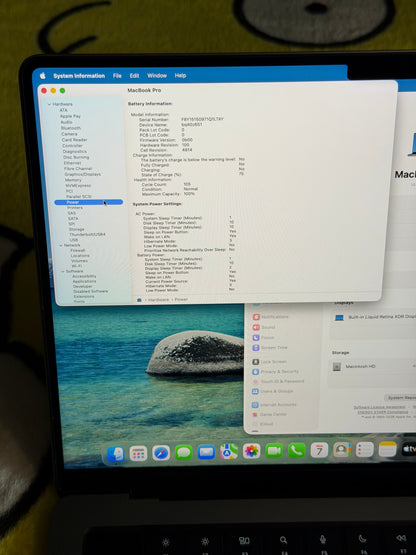416x555 pixels.
Task: Open Contacts from the Dock
Action: (342, 450)
